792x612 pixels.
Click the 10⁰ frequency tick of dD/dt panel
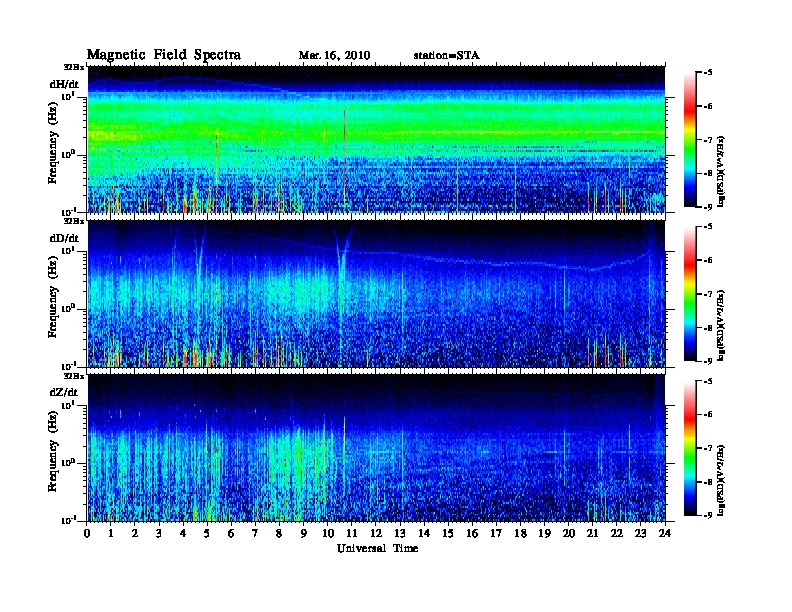coord(67,309)
